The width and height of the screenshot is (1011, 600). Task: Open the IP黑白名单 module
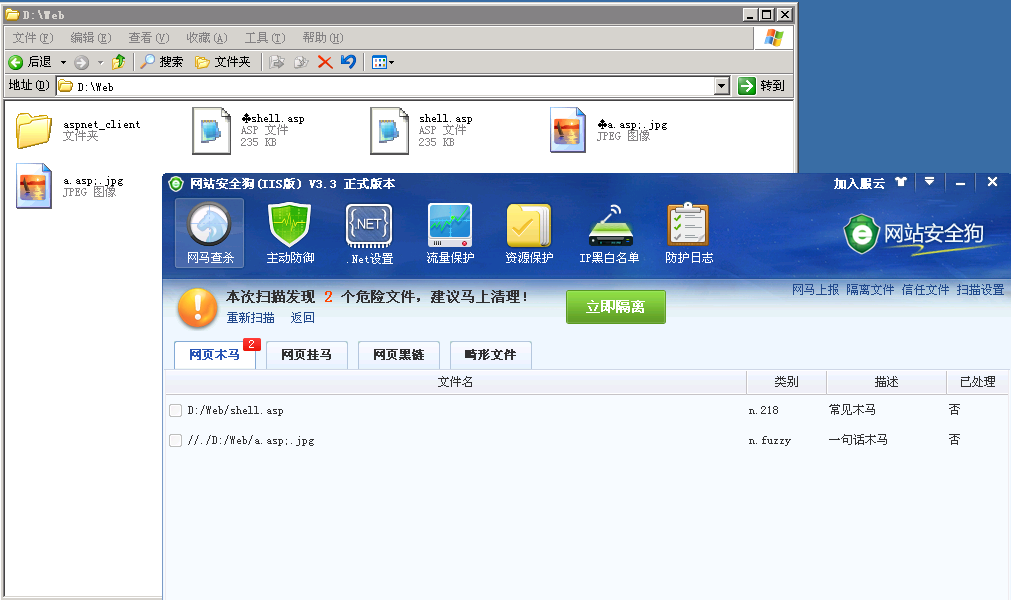[609, 233]
